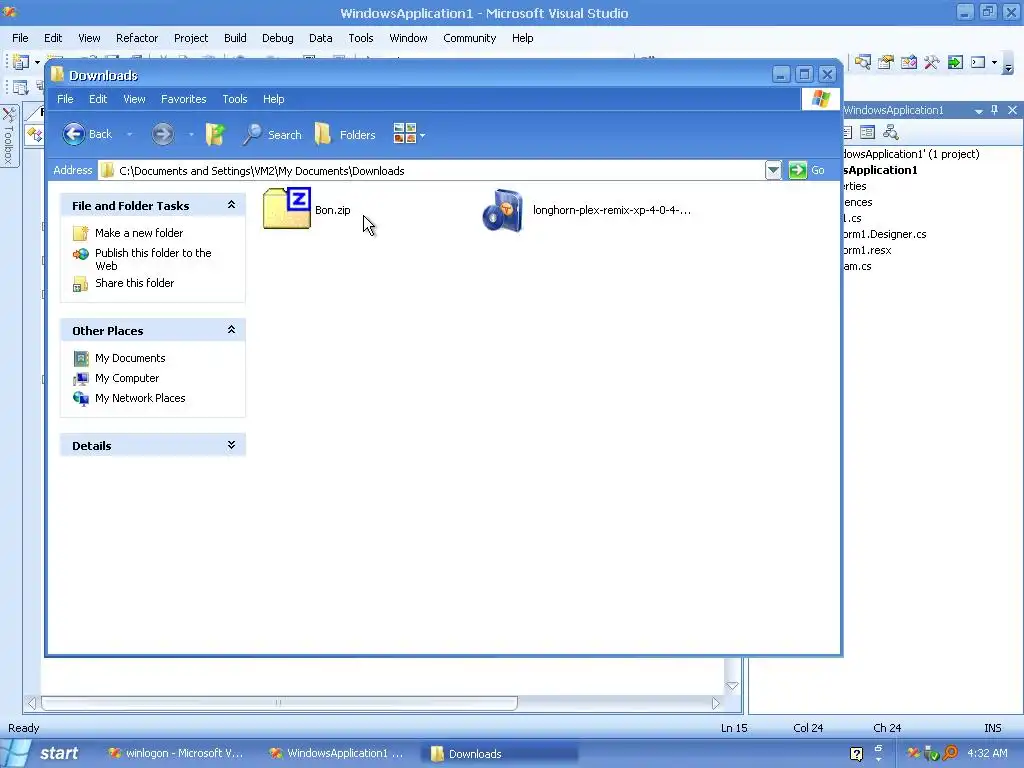This screenshot has width=1024, height=768.
Task: Go up one folder level
Action: 216,135
